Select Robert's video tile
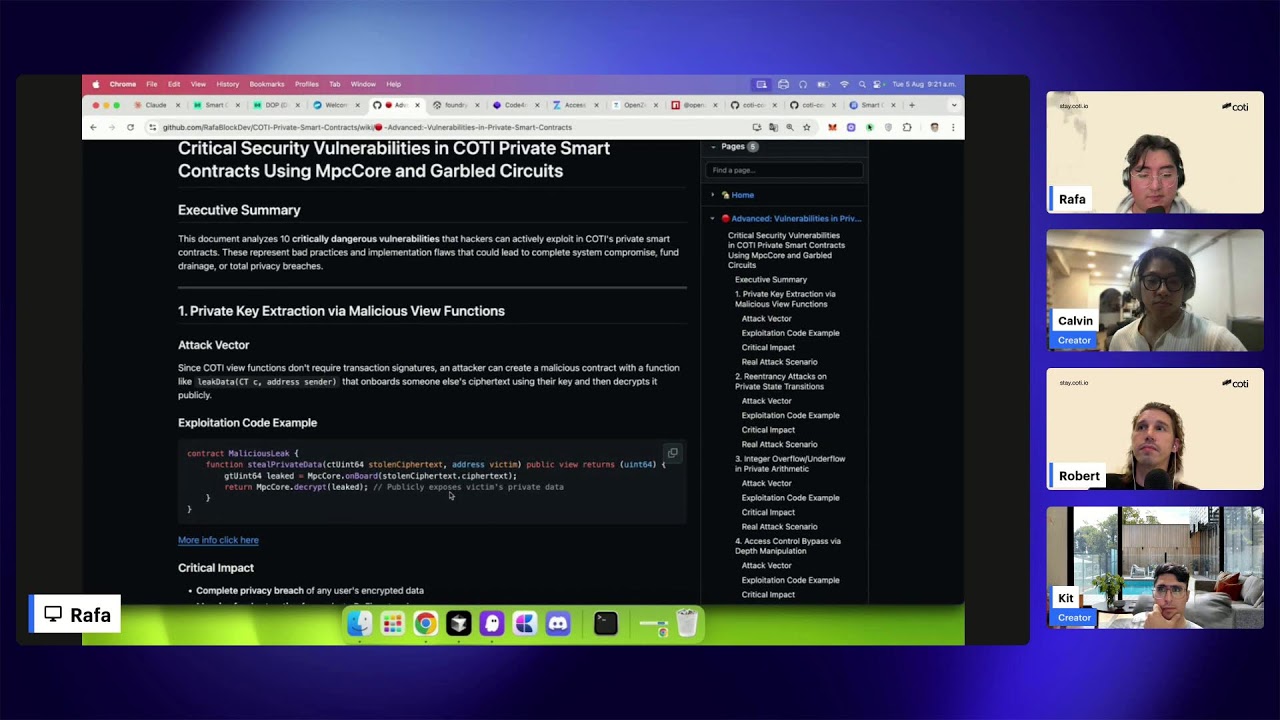1280x720 pixels. 1155,429
